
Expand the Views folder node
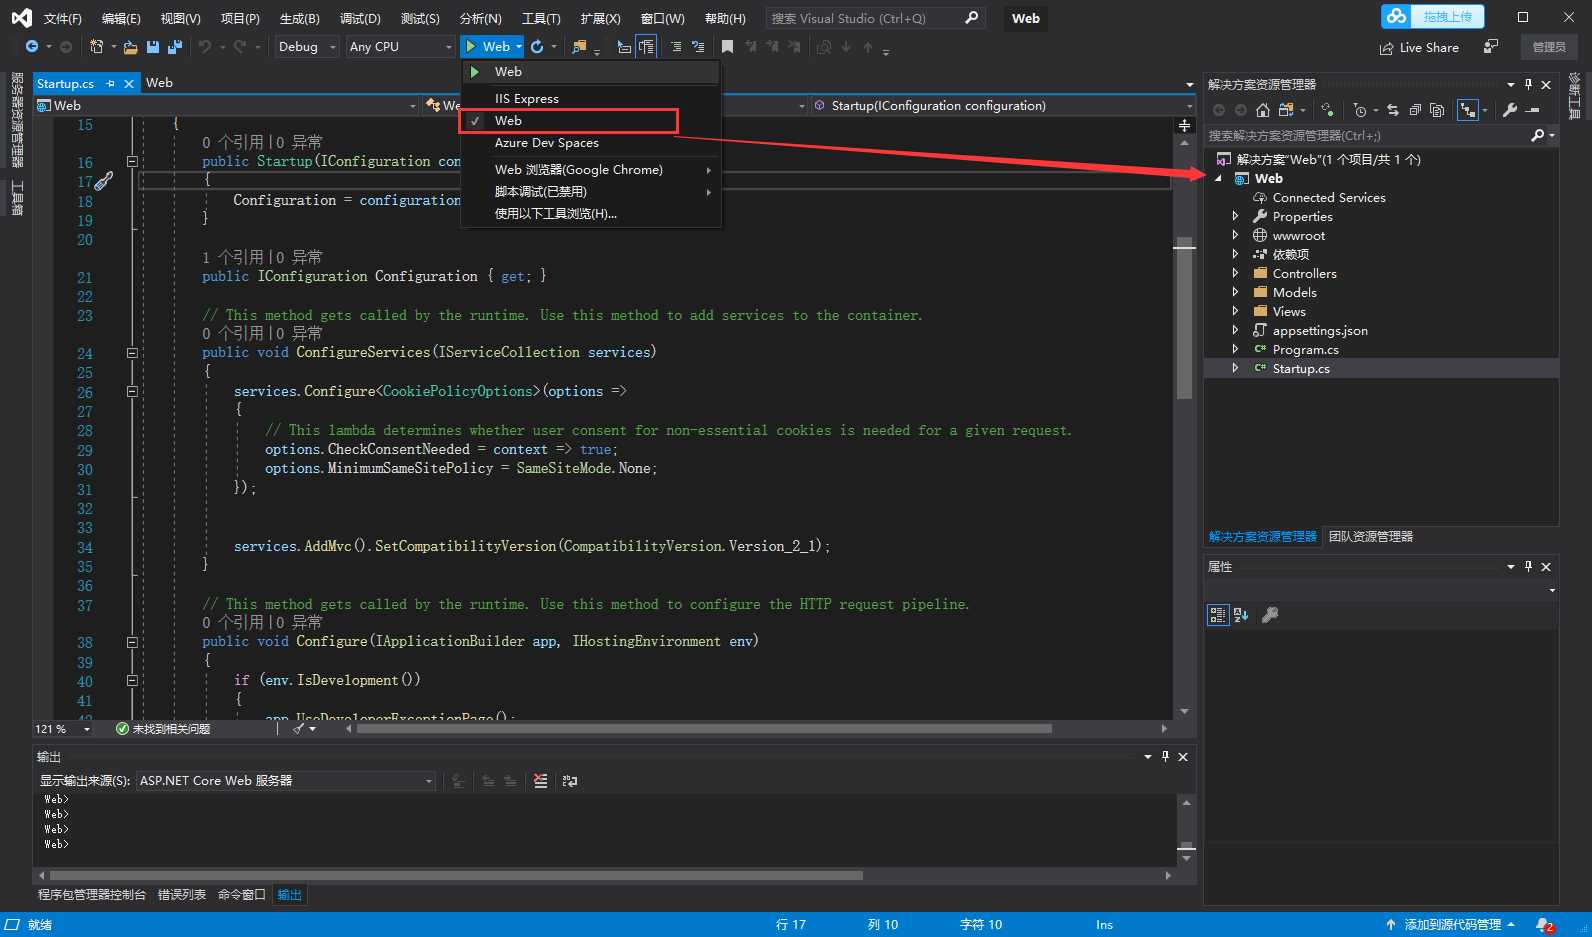tap(1235, 311)
